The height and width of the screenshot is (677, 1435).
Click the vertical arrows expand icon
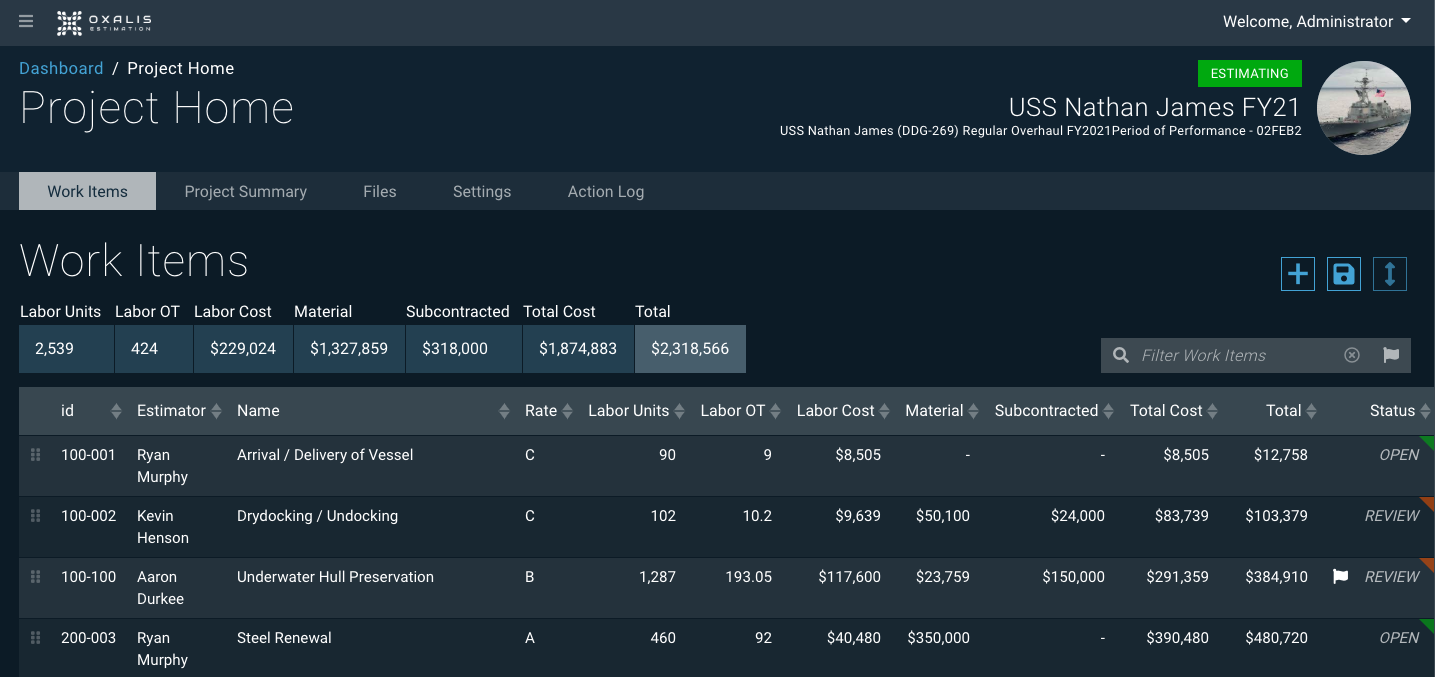click(1389, 274)
